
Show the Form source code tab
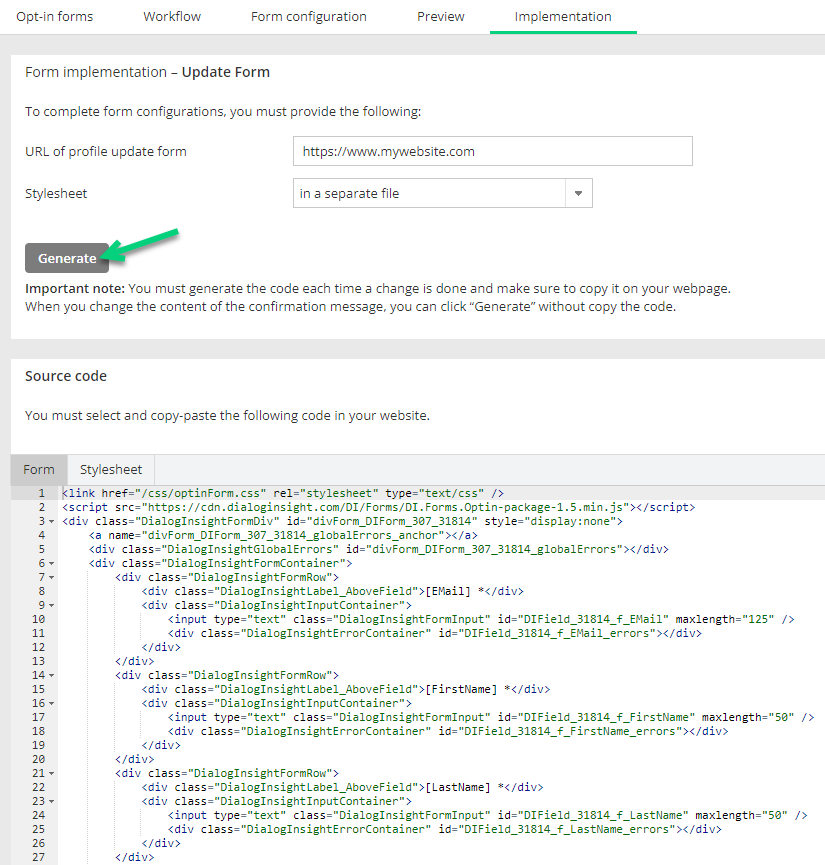pos(39,469)
